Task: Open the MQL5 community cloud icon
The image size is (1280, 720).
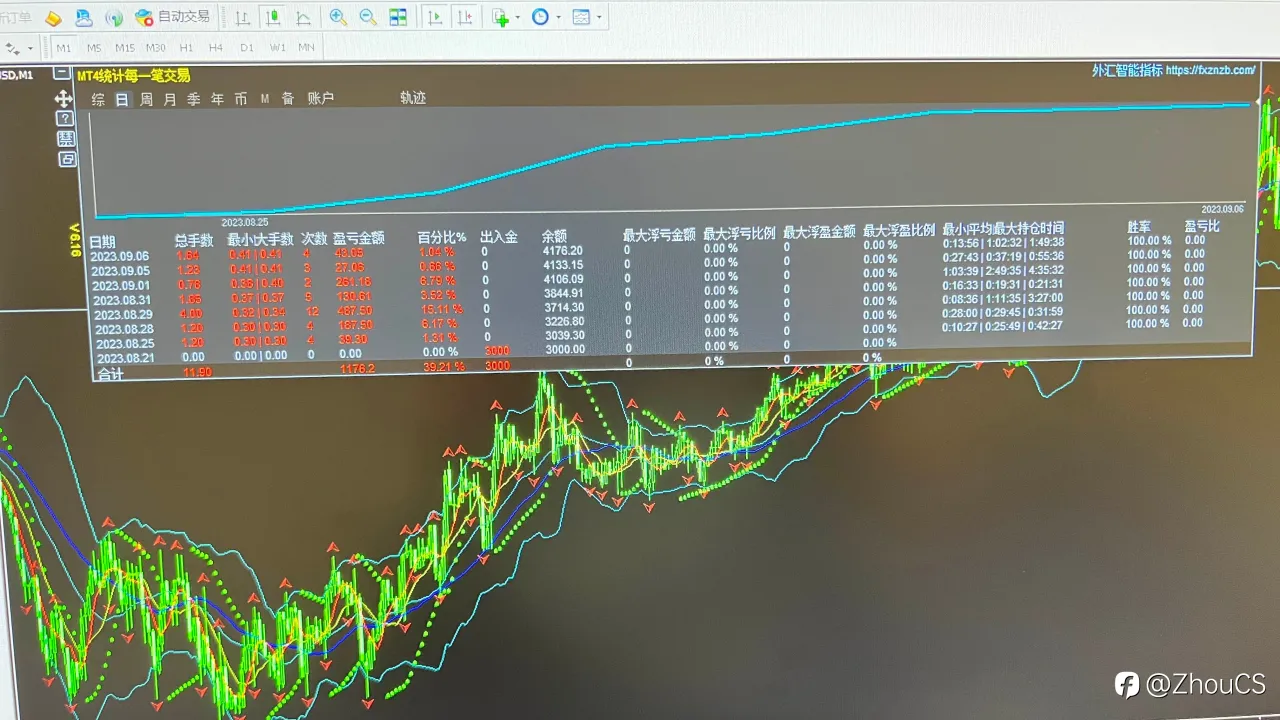Action: [84, 18]
